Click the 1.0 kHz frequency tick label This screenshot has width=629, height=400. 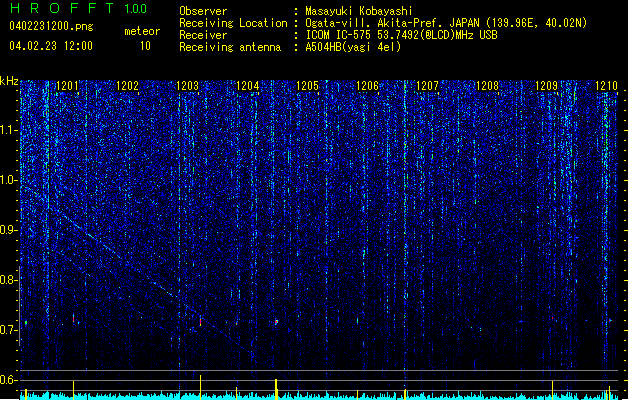coord(8,180)
